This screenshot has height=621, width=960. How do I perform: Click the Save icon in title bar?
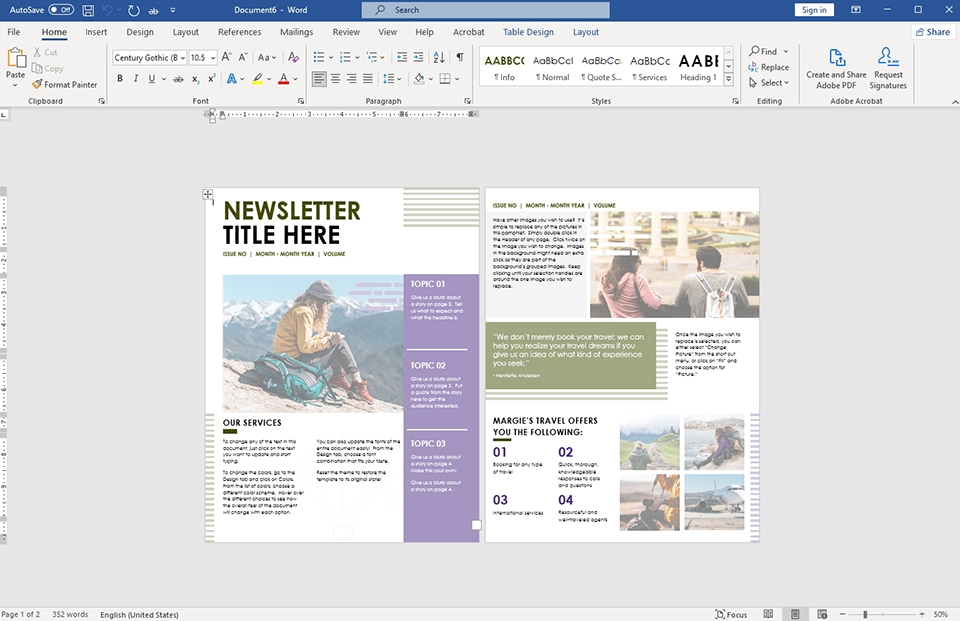(88, 10)
